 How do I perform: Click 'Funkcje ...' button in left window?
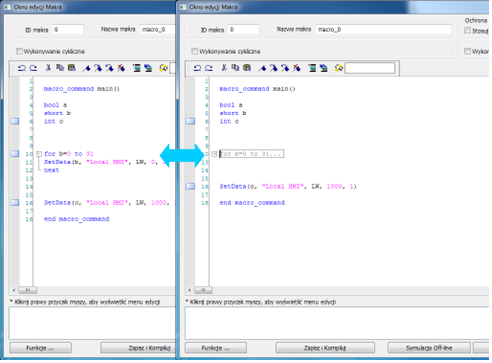pos(40,348)
